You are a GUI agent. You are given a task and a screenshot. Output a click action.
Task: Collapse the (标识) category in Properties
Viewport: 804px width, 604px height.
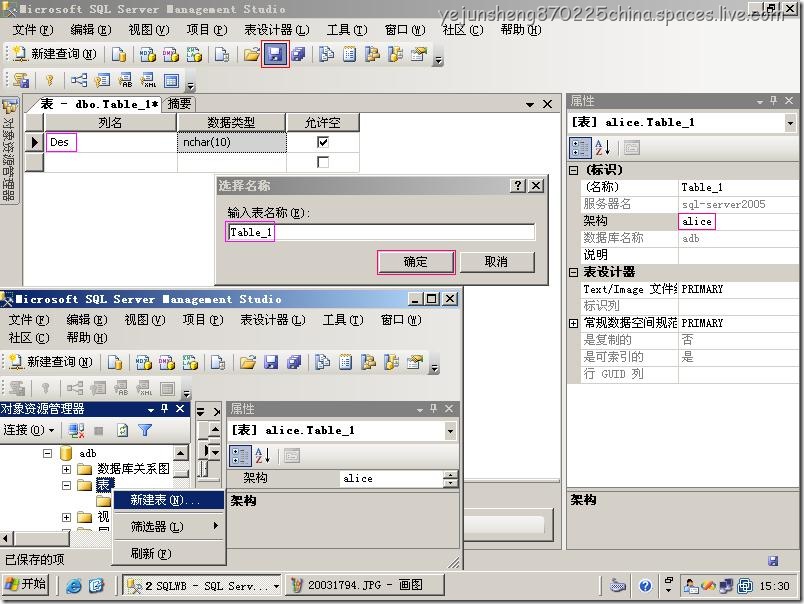[x=574, y=170]
